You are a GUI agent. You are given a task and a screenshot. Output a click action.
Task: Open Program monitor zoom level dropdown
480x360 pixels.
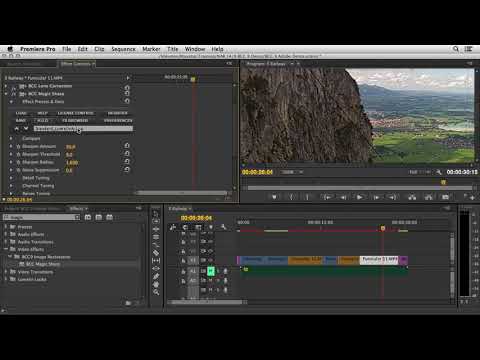[x=292, y=172]
